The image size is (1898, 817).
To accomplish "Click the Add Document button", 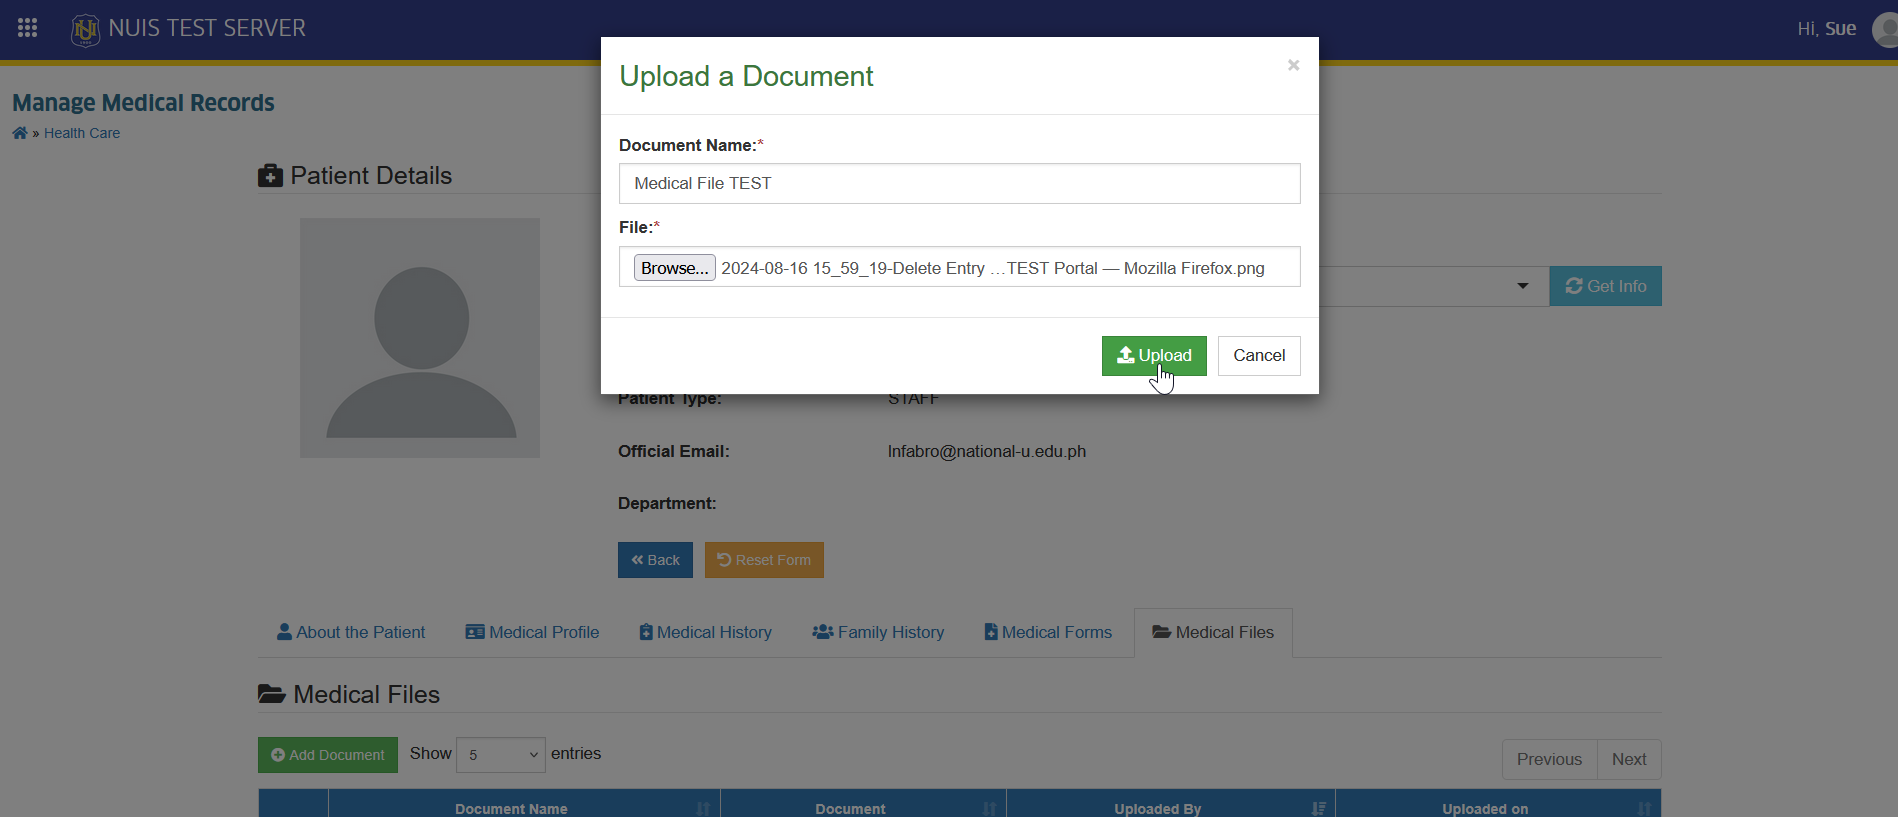I will pyautogui.click(x=328, y=755).
